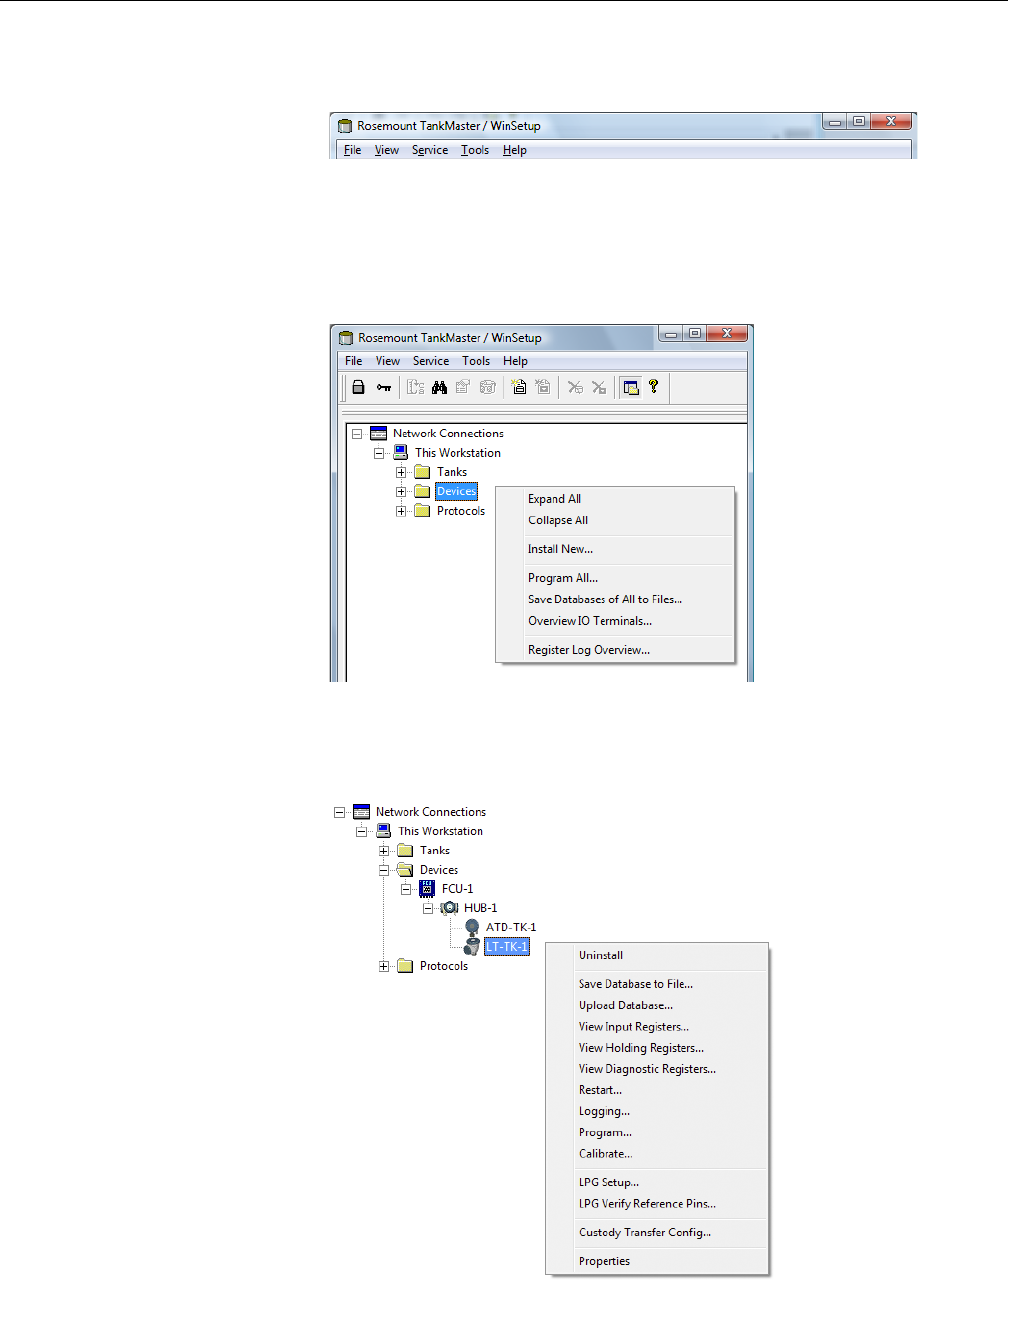Select the highlighted LT-TK-1 tree item
Viewport: 1027px width, 1321px height.
point(507,946)
